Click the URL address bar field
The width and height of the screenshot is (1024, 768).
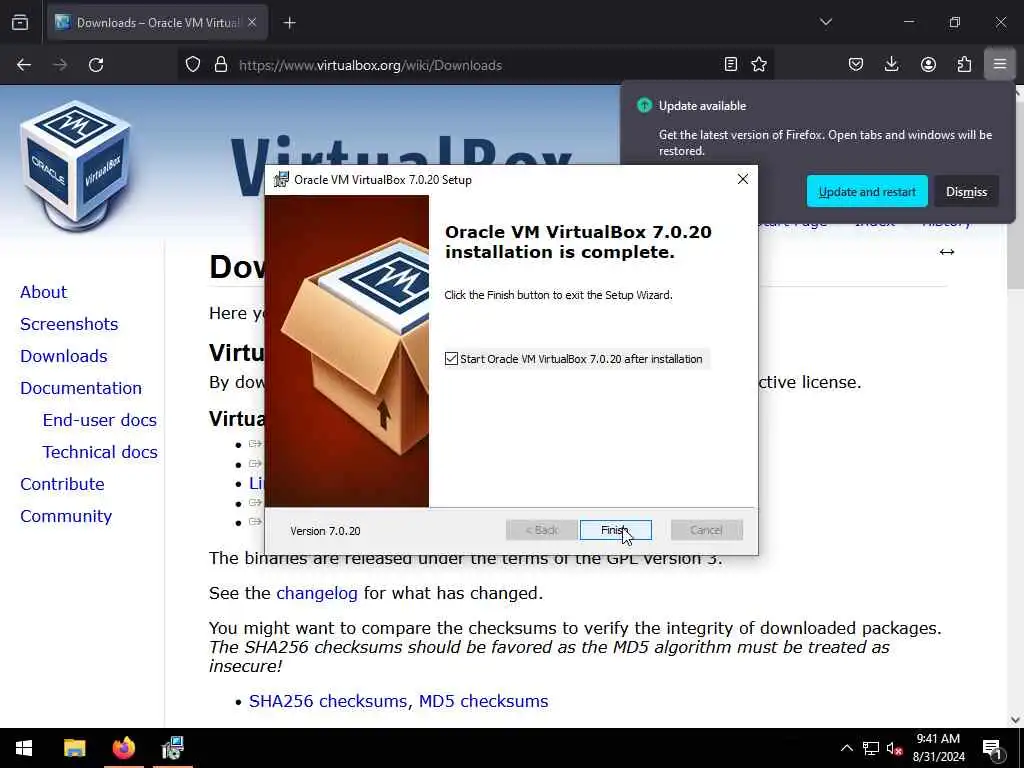pos(477,65)
